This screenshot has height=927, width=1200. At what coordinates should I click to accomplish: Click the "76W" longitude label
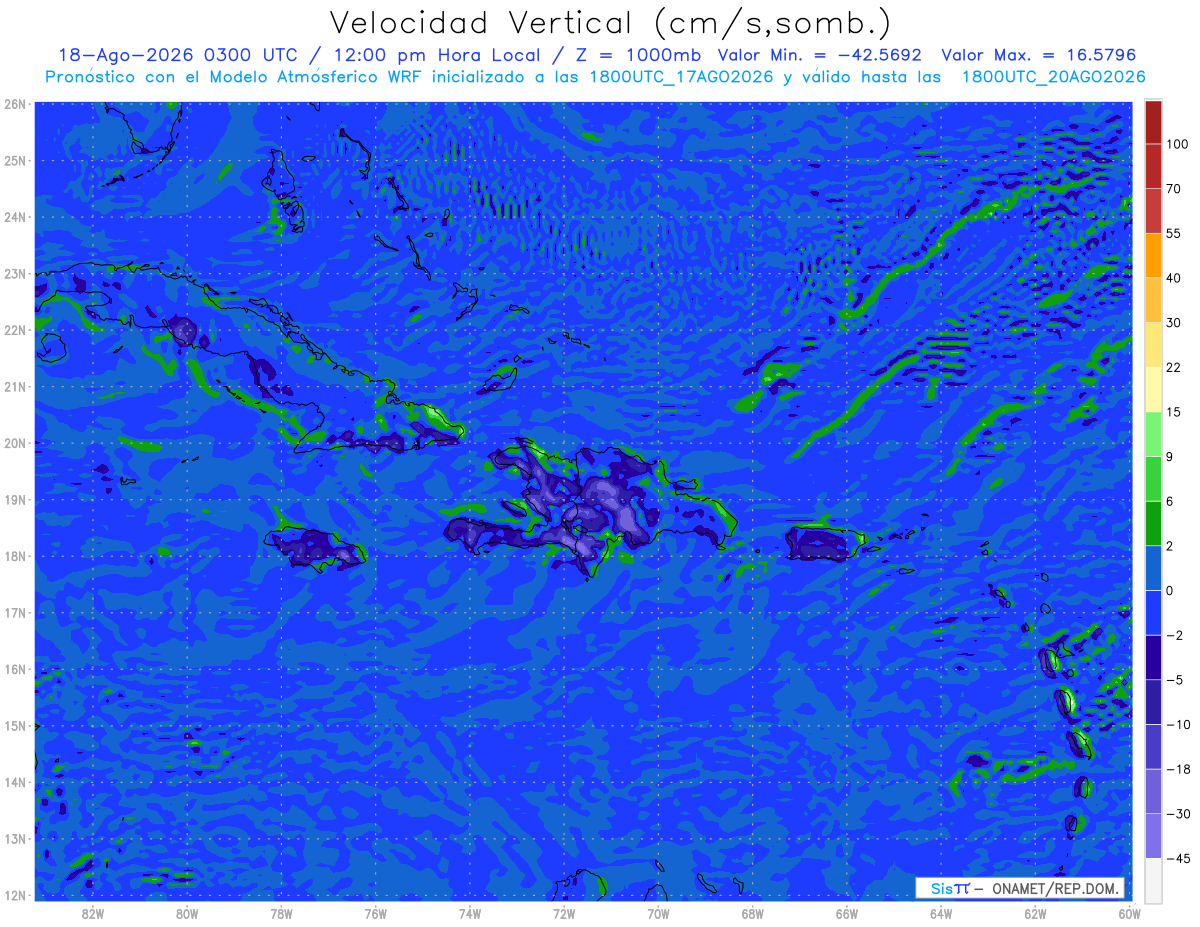pyautogui.click(x=375, y=913)
